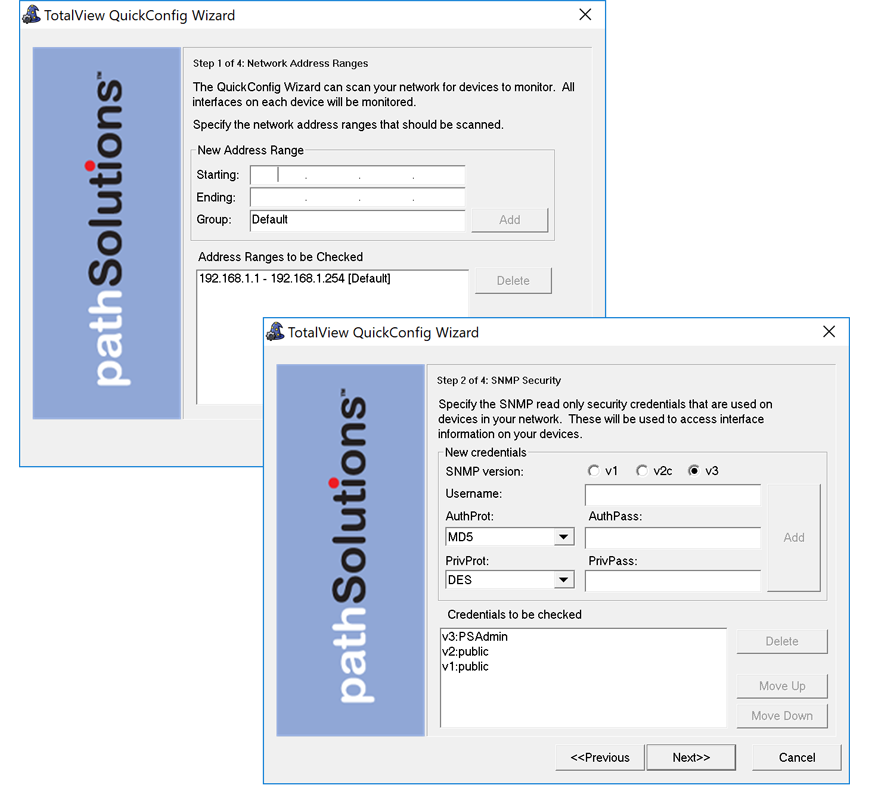Screen dimensions: 870x785
Task: Focus the AuthPass password field
Action: pyautogui.click(x=672, y=538)
